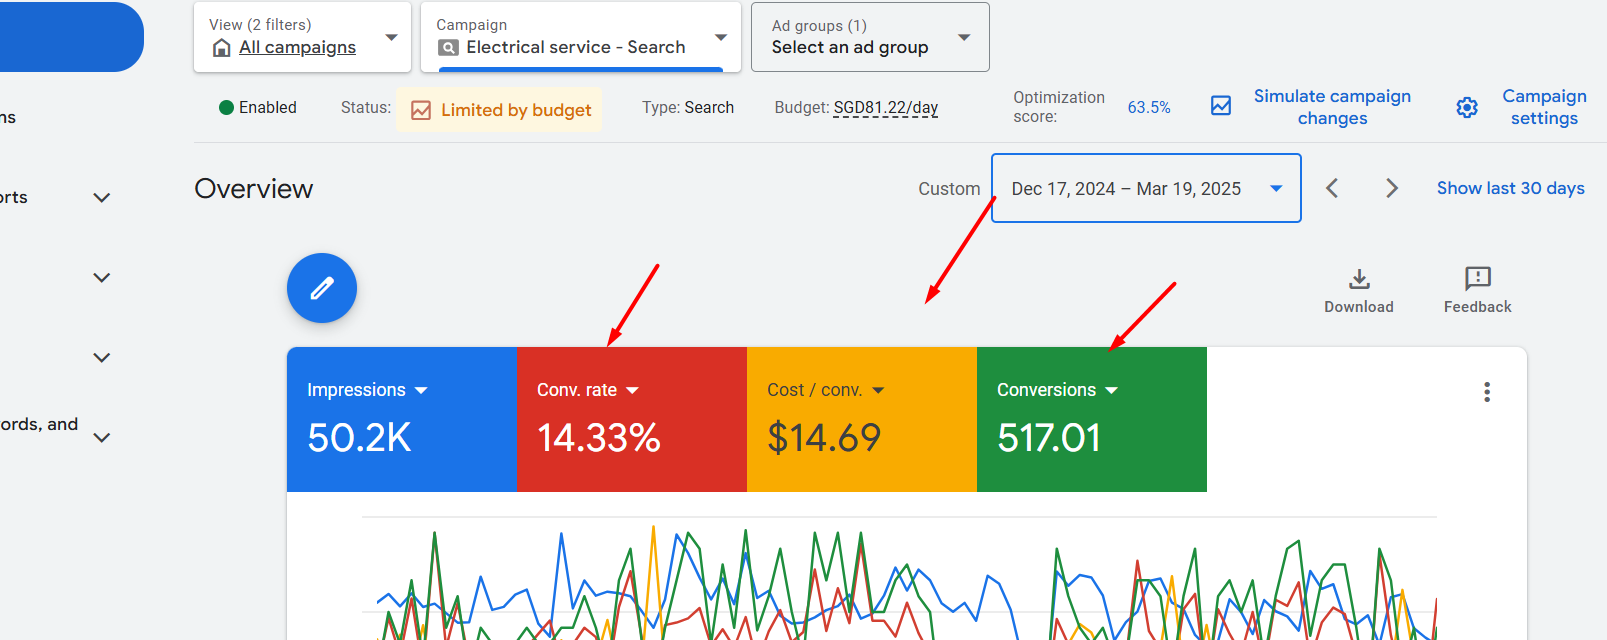Select the Impressions metric tile
This screenshot has height=640, width=1607.
click(x=401, y=420)
